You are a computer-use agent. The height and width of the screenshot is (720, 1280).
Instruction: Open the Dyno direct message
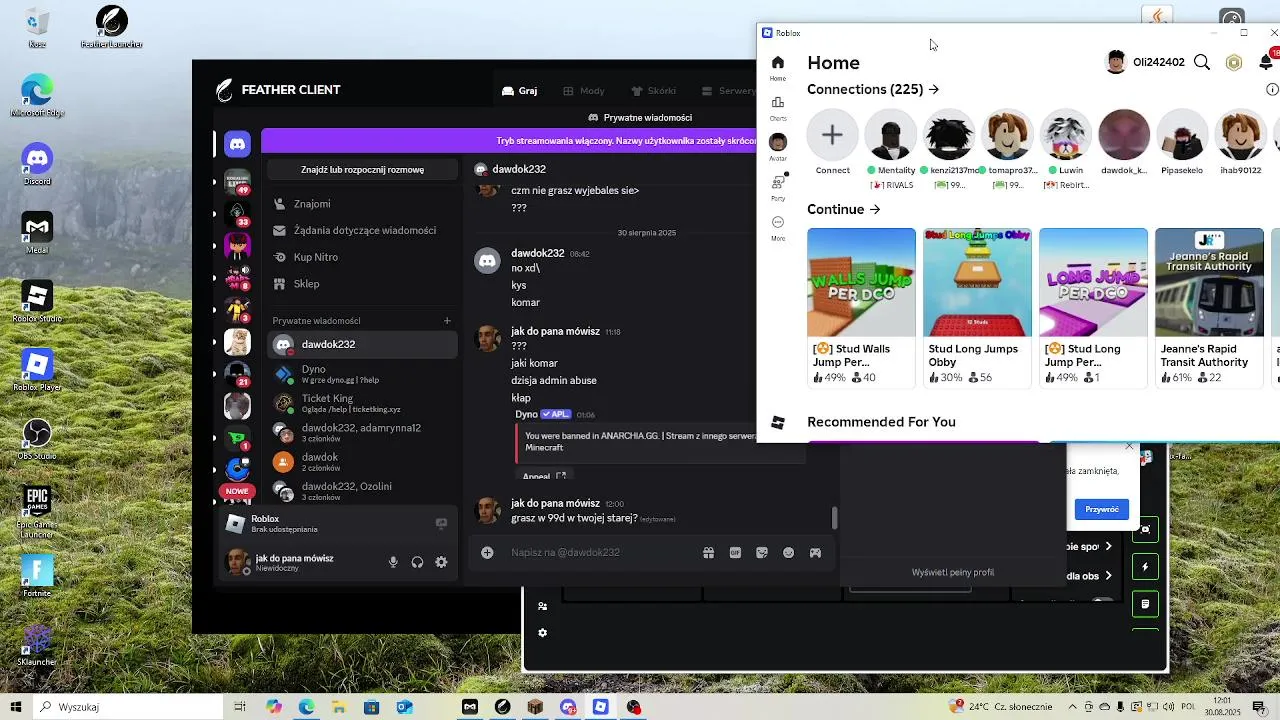pos(363,375)
